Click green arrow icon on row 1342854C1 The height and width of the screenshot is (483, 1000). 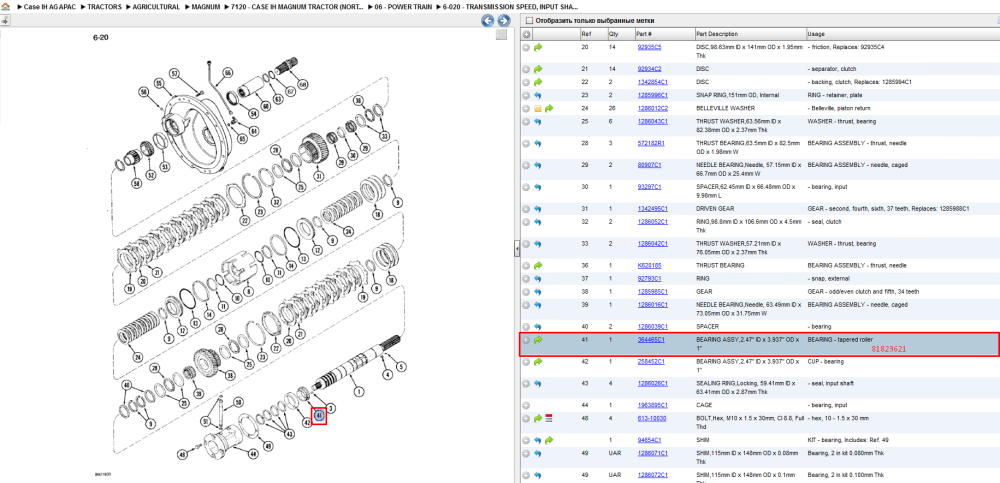pyautogui.click(x=538, y=82)
